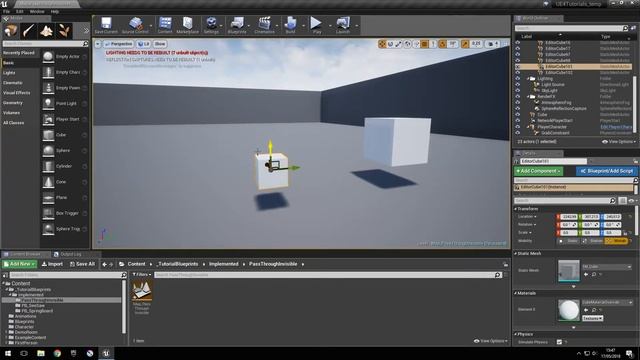Click Play to start the level

click(316, 25)
